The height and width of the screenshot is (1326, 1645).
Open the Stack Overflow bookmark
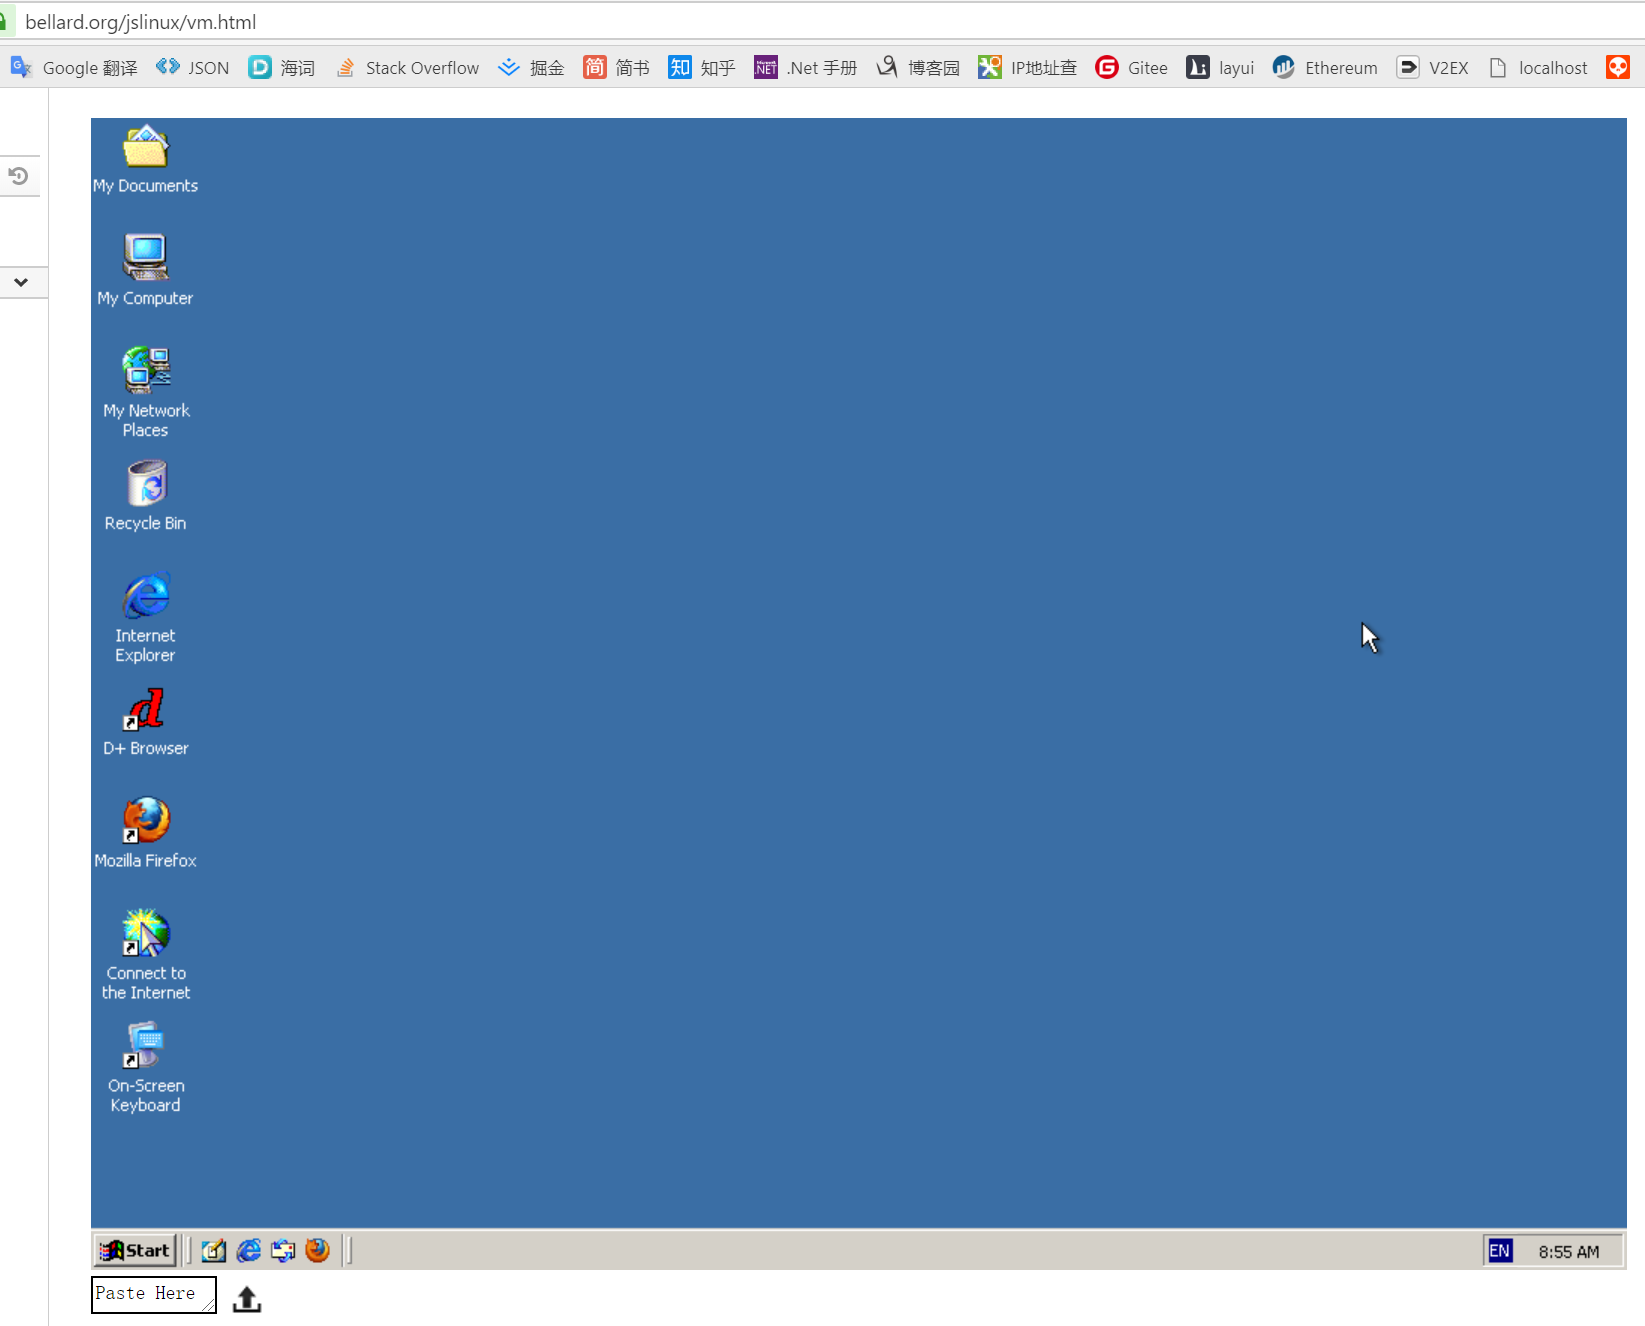pos(407,68)
